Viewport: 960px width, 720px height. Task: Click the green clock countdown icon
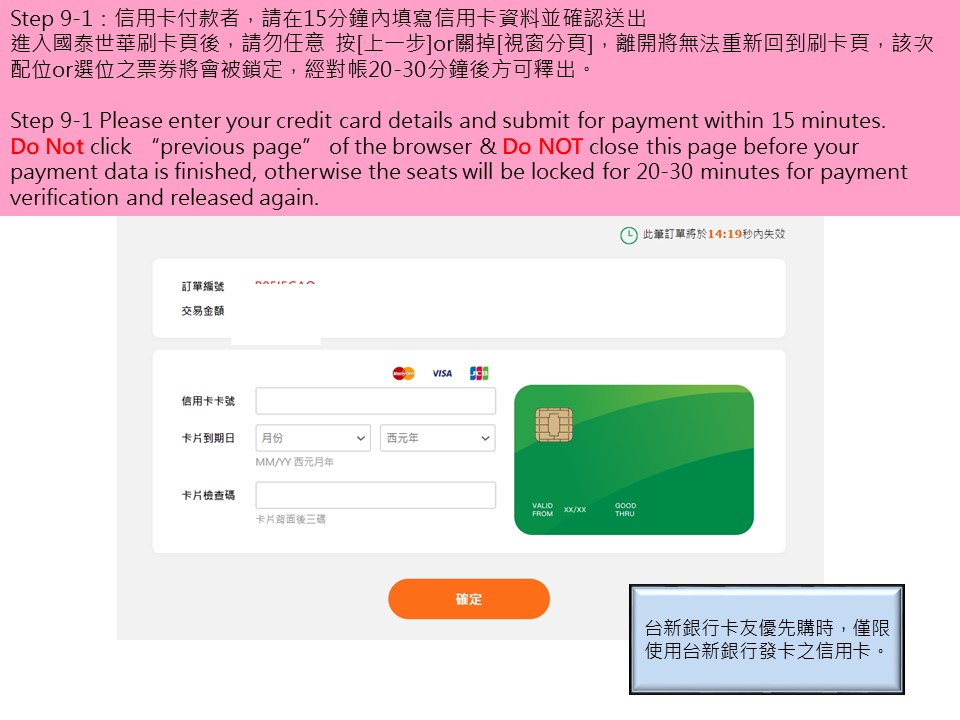[x=629, y=235]
